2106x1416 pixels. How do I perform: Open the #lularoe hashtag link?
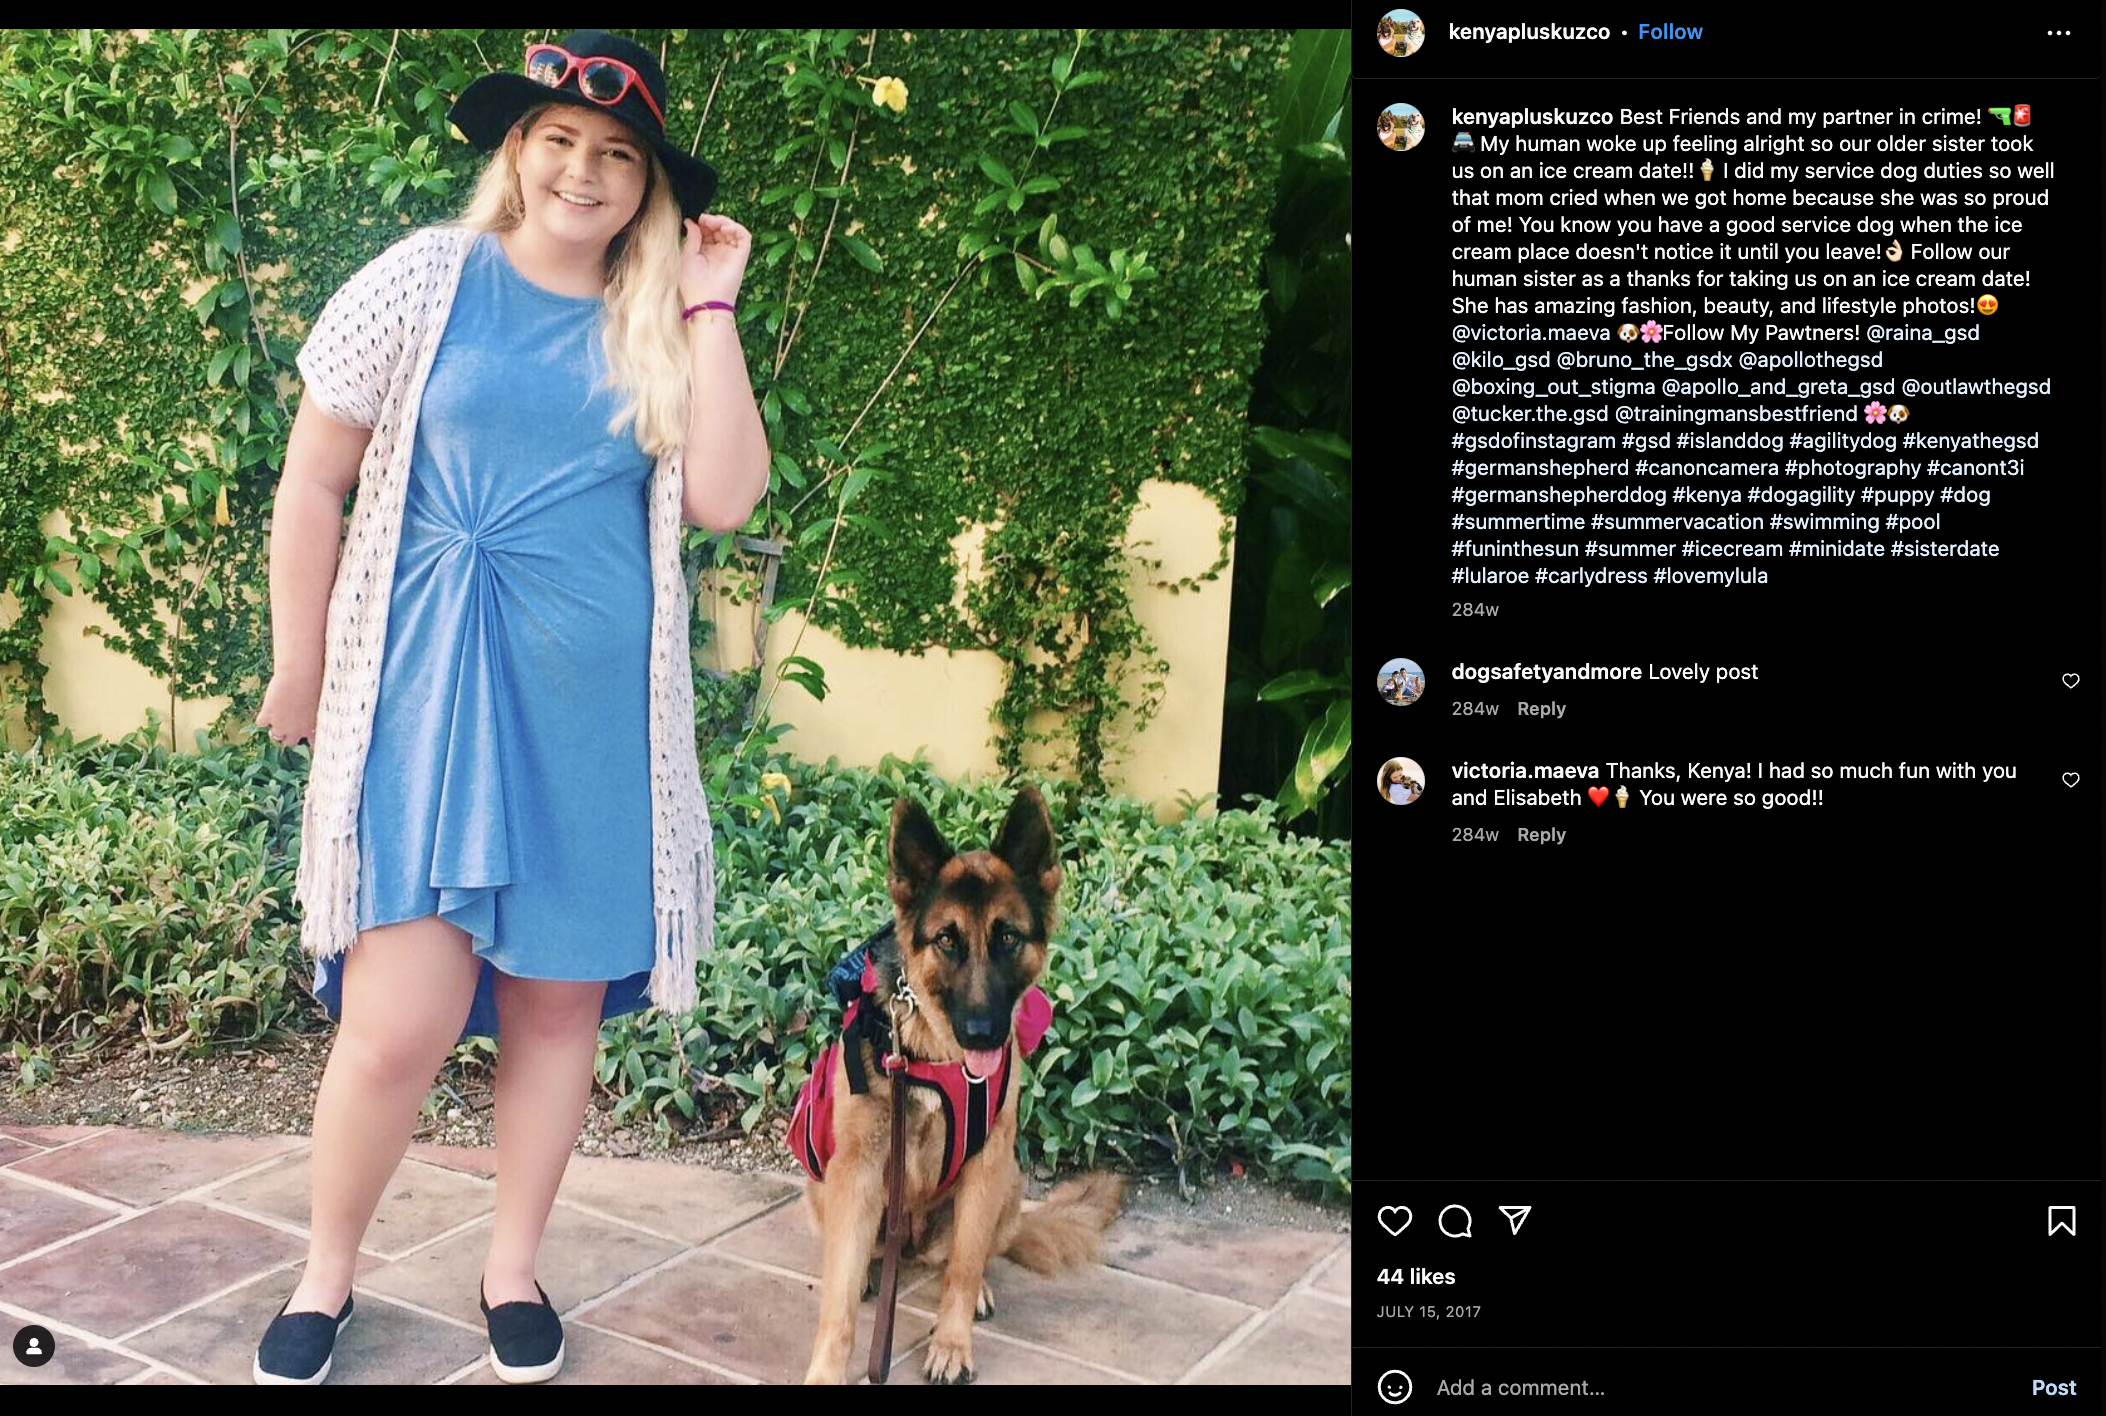[1489, 576]
